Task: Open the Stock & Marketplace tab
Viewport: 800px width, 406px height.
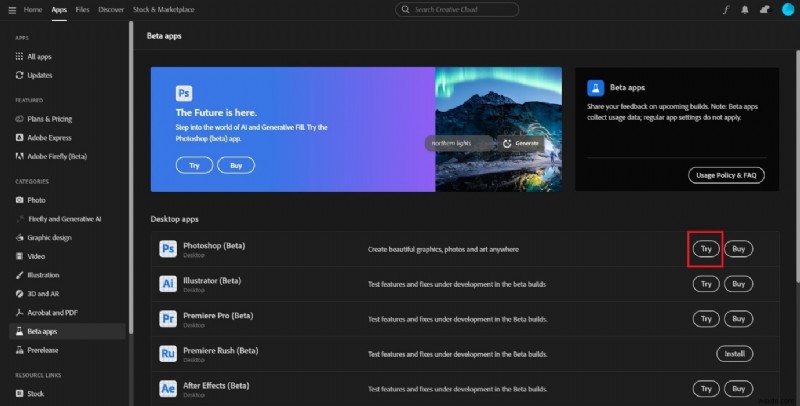Action: tap(163, 10)
